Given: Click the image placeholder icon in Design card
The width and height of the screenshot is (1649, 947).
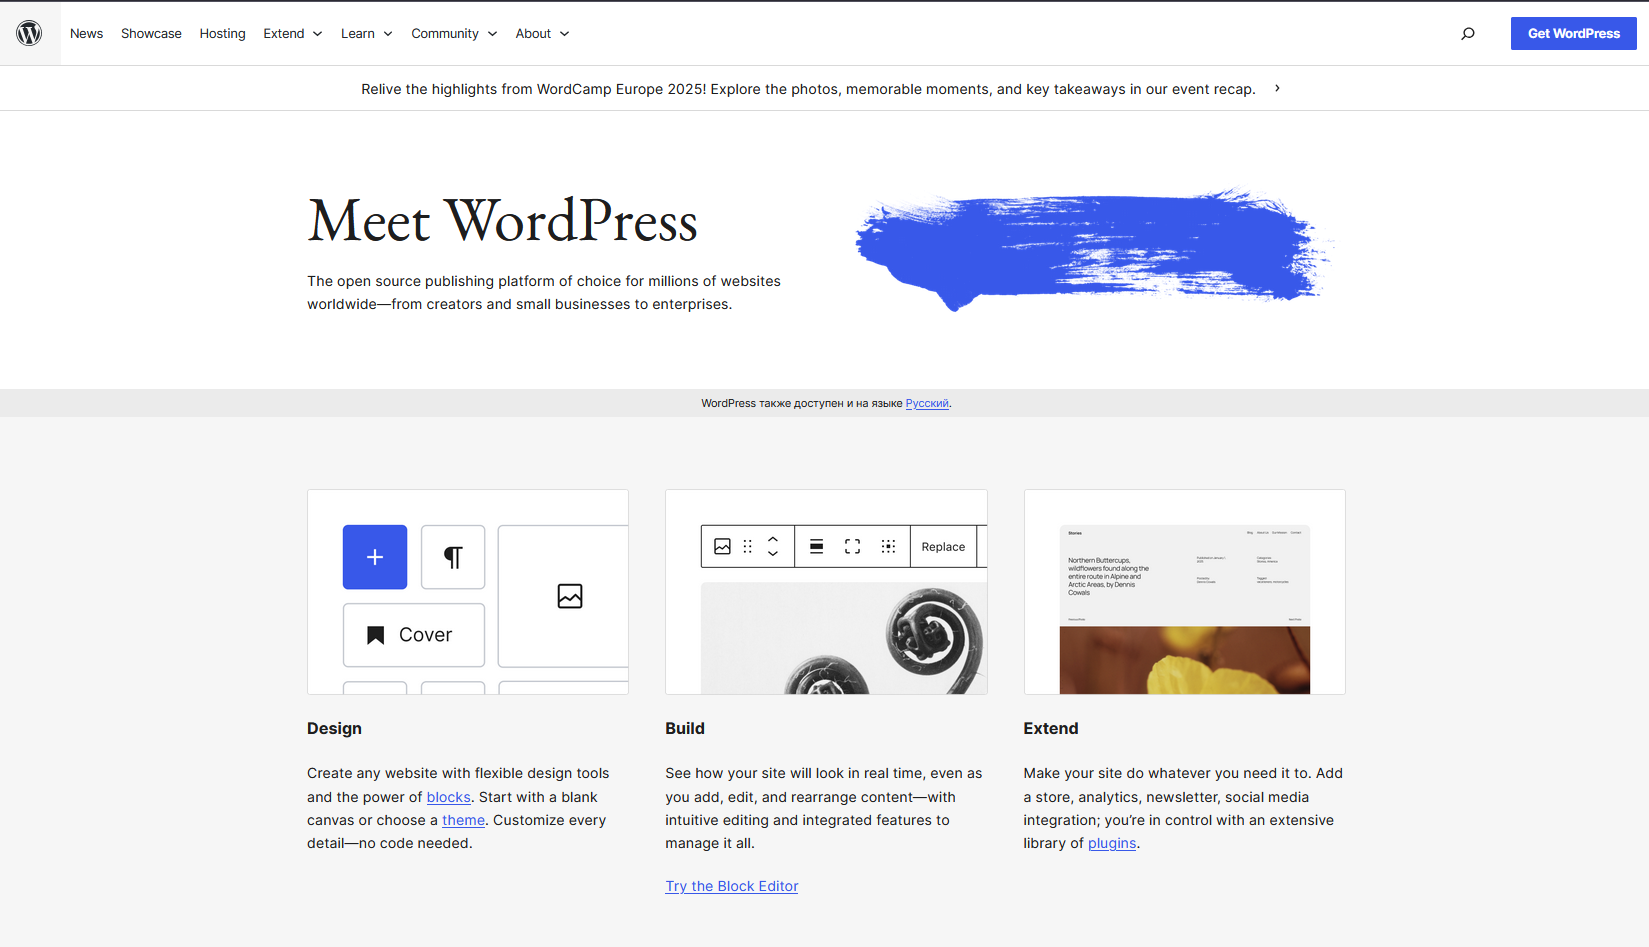Looking at the screenshot, I should pos(570,596).
